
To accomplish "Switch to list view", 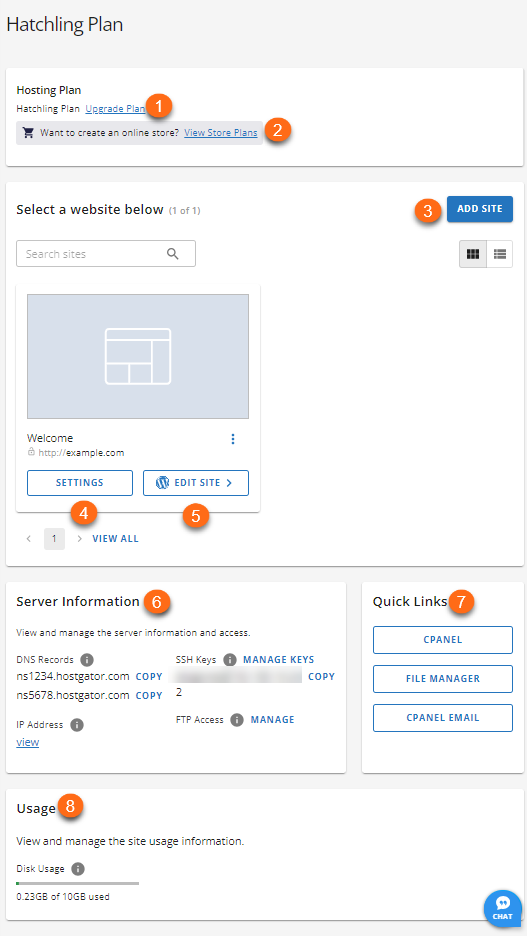I will [500, 254].
